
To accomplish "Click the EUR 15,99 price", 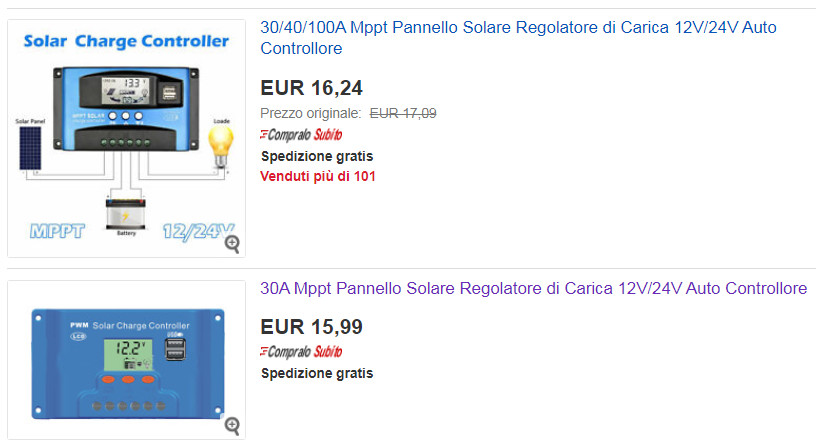I will click(x=311, y=327).
